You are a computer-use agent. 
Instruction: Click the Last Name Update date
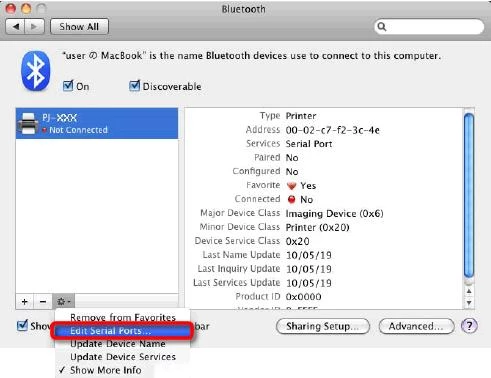click(309, 255)
